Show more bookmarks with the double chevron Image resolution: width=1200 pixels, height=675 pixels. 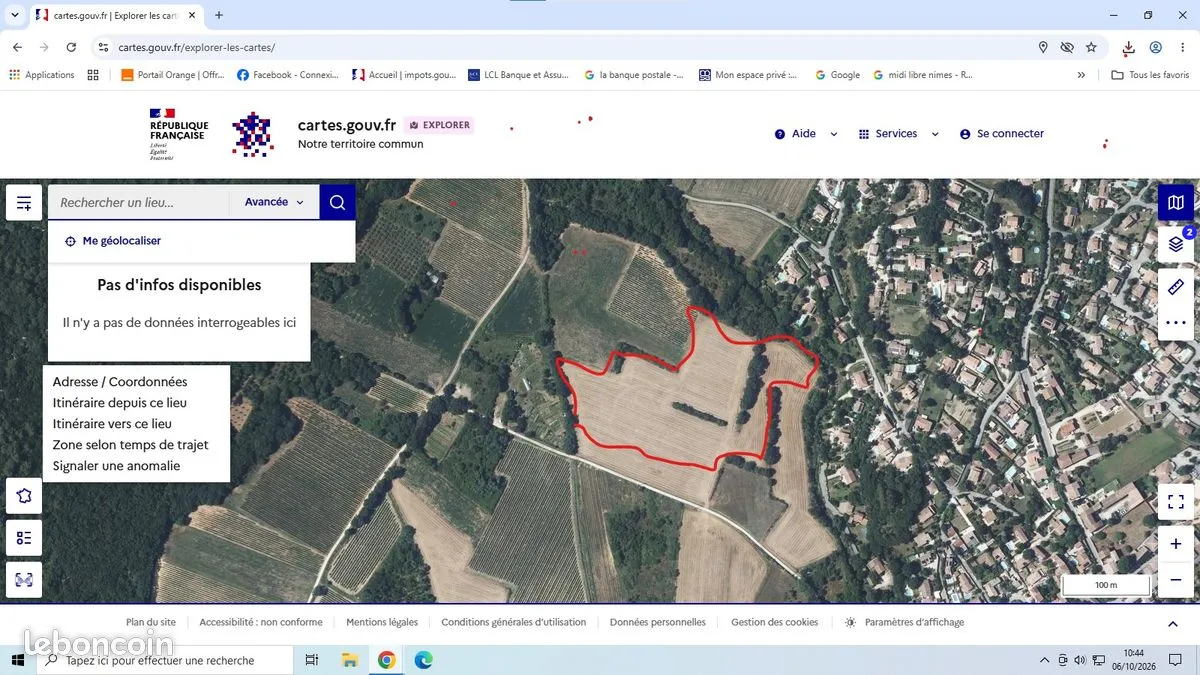pyautogui.click(x=1081, y=75)
